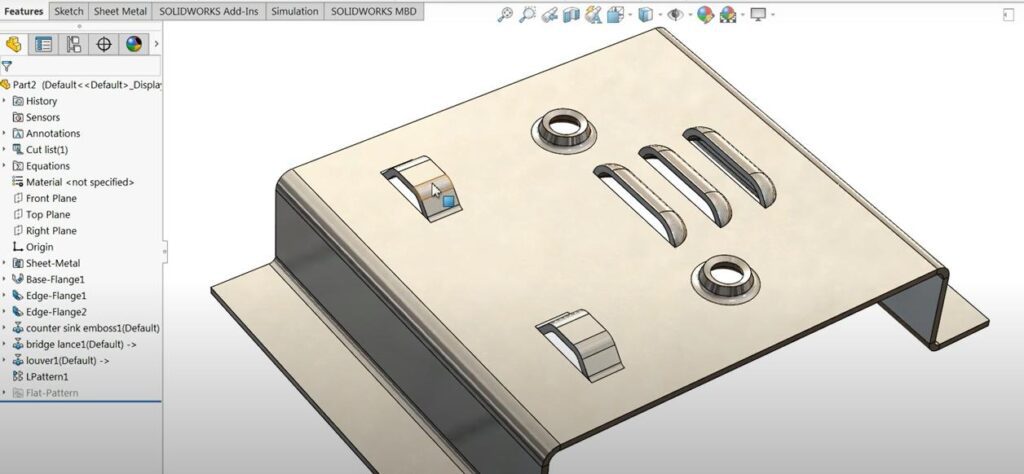Select the LPattern1 feature
Screen dimensions: 1024x474
tap(40, 377)
